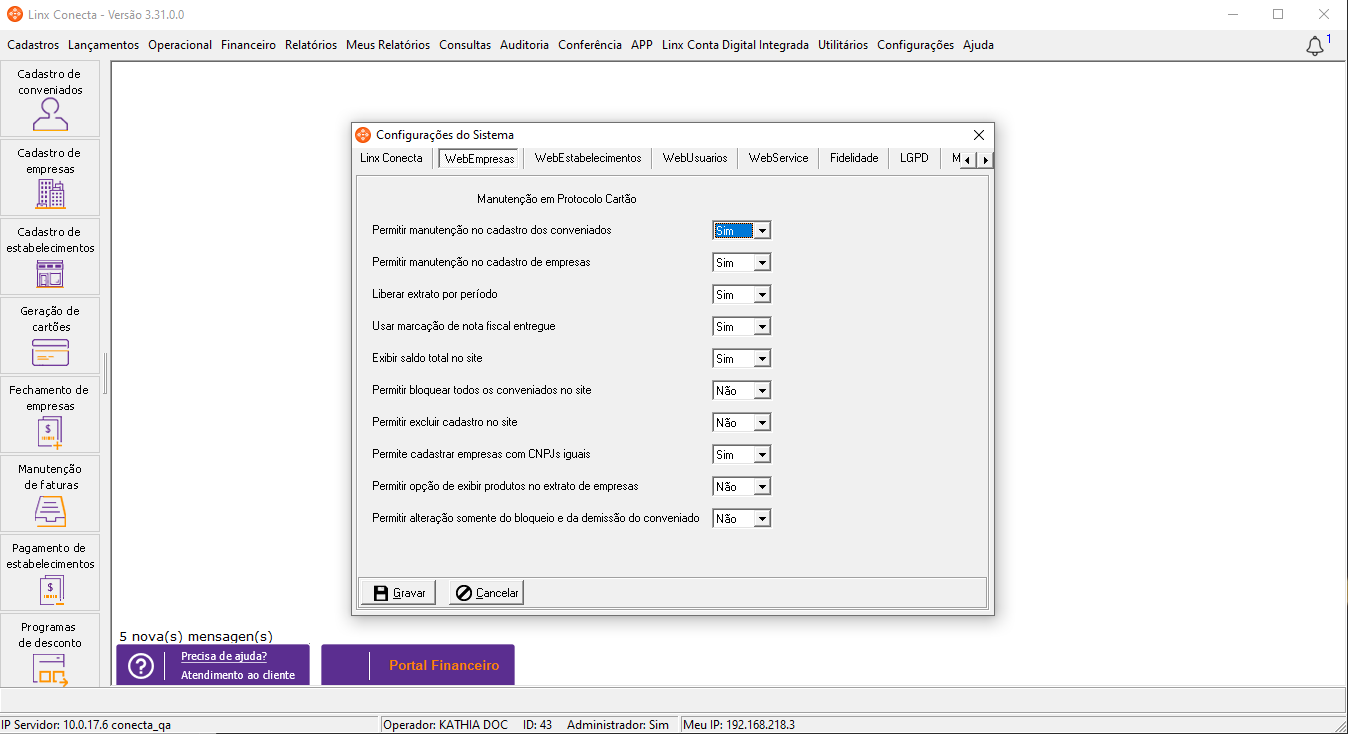Open the Operacional menu
Screen dimensions: 1348x734
tap(180, 45)
